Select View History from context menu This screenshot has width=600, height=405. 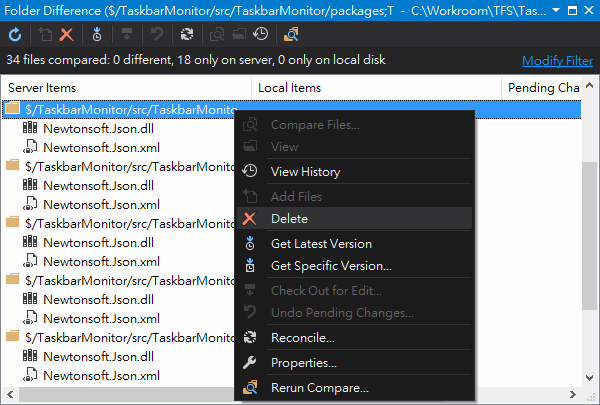(354, 171)
